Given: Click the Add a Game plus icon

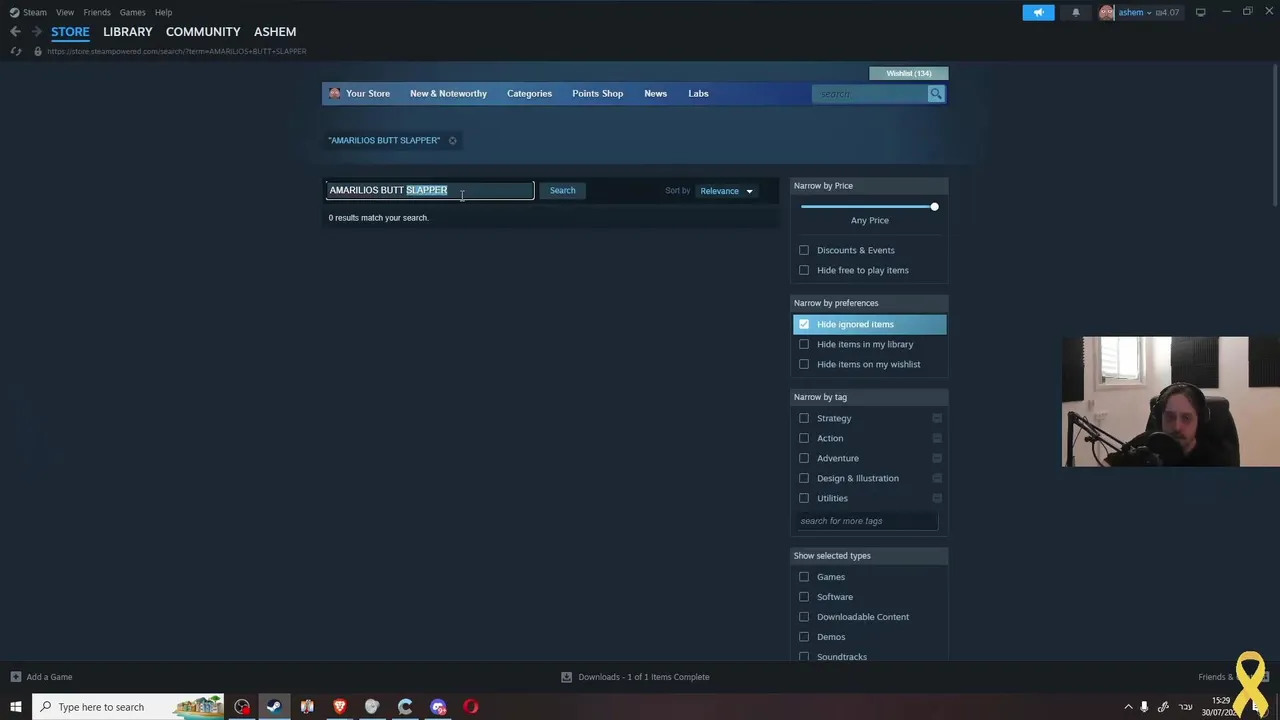Looking at the screenshot, I should [x=15, y=677].
